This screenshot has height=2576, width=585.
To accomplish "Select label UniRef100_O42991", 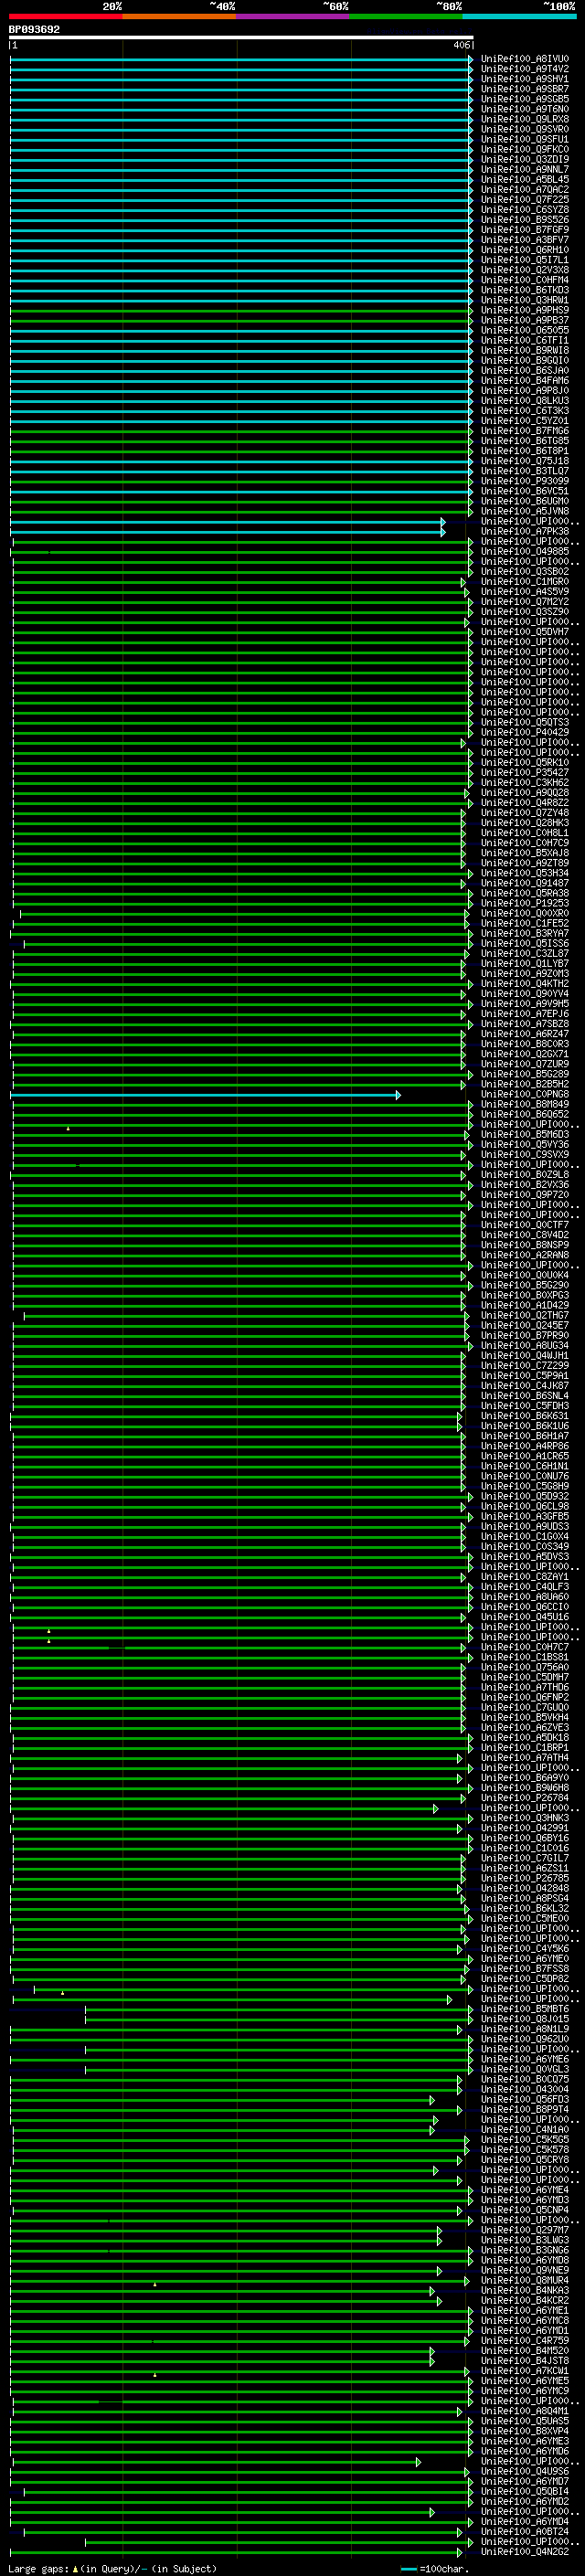I will coord(525,1829).
